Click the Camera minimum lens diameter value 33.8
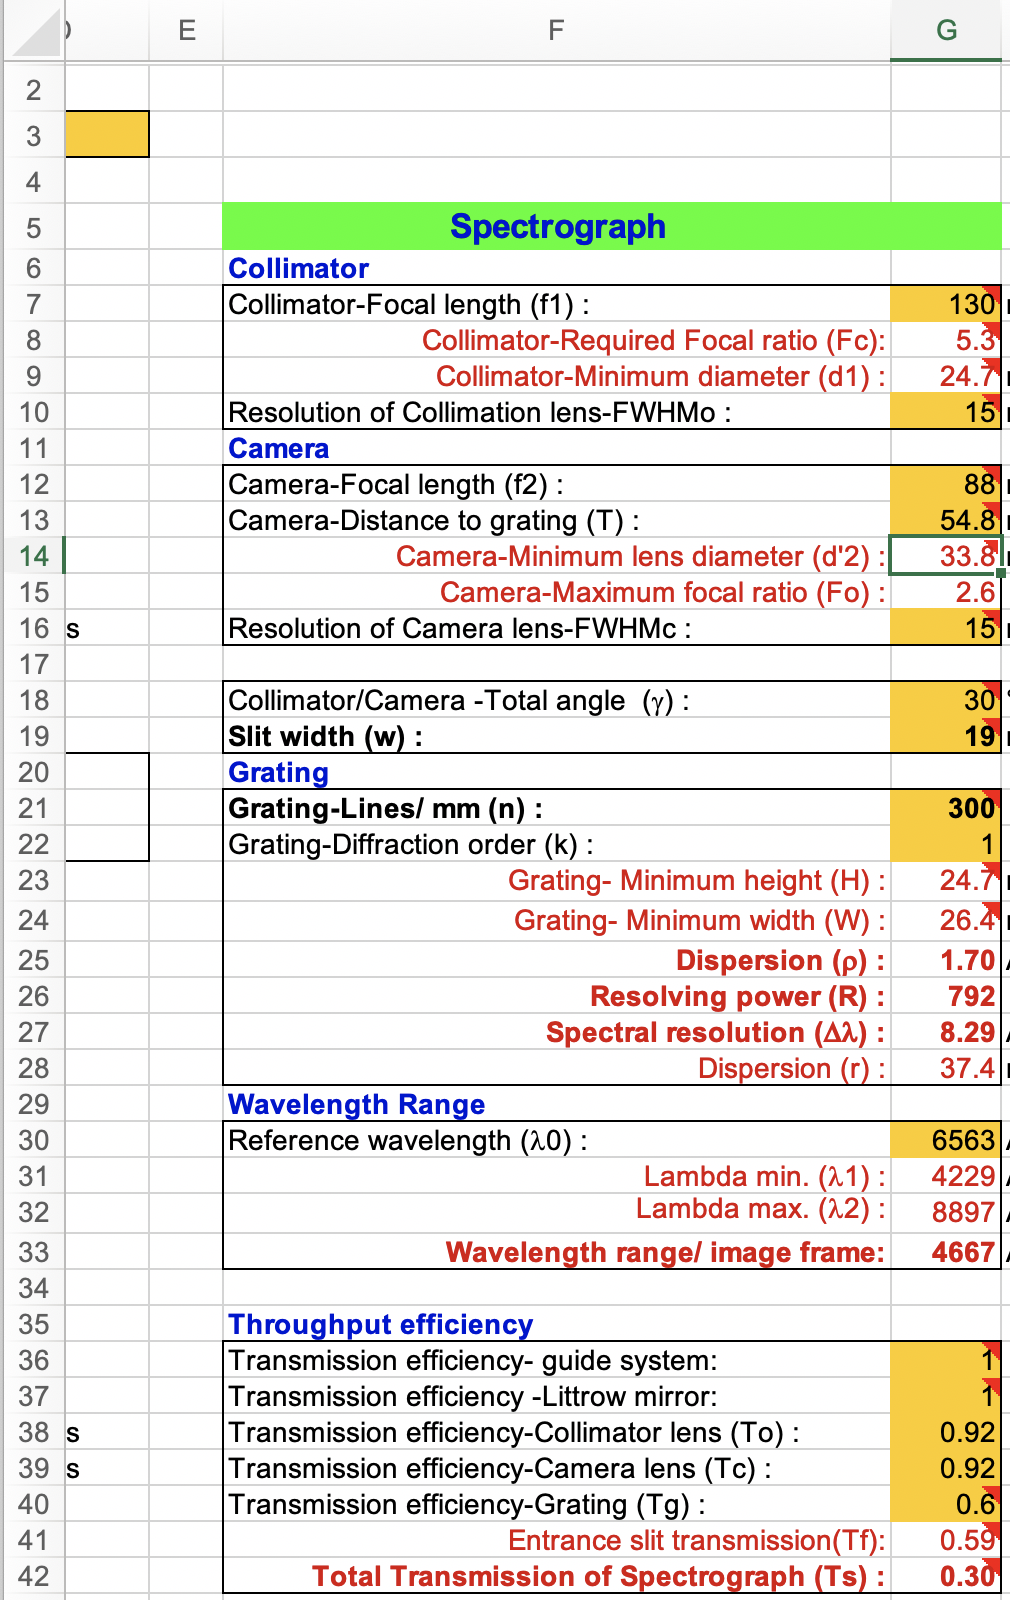The width and height of the screenshot is (1010, 1600). [945, 556]
